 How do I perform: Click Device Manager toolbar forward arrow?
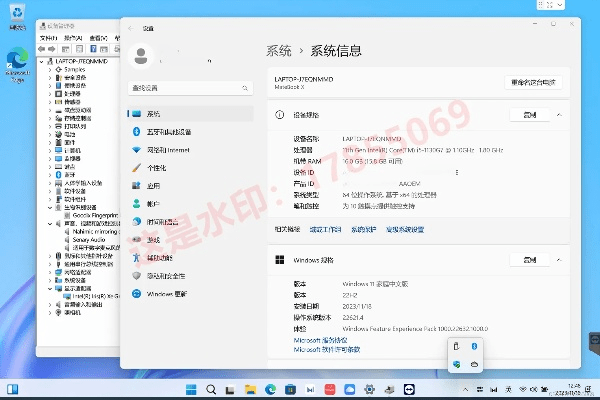pos(51,49)
